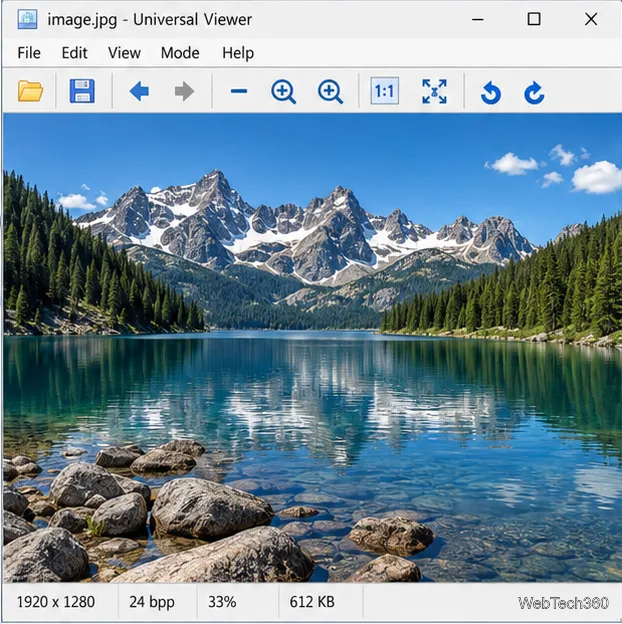Fit image to window with four-arrows icon

pos(434,91)
